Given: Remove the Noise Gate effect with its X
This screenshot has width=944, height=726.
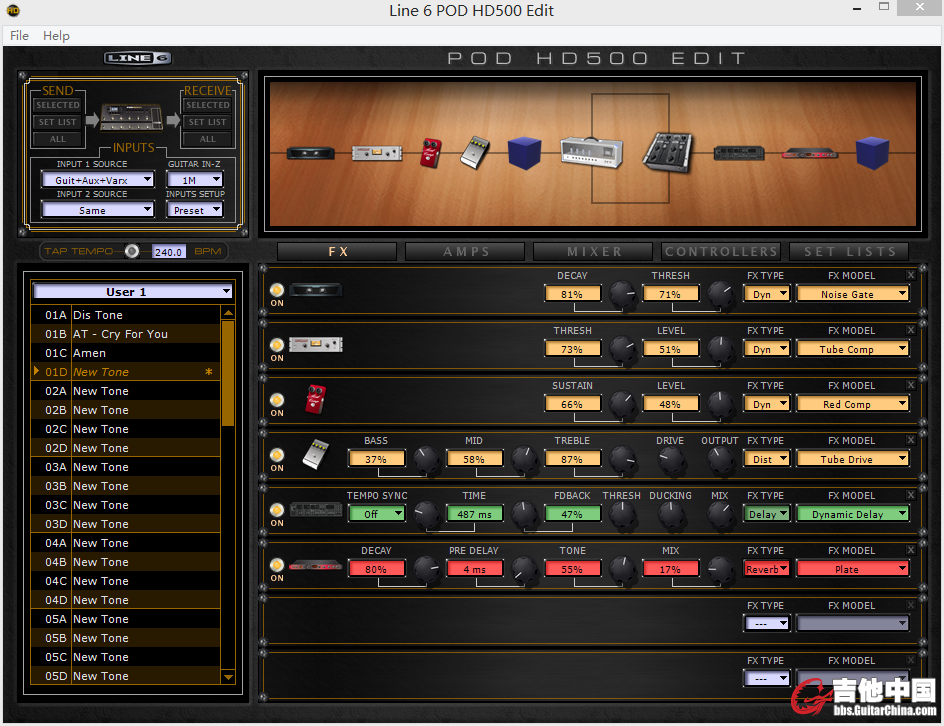Looking at the screenshot, I should [911, 275].
